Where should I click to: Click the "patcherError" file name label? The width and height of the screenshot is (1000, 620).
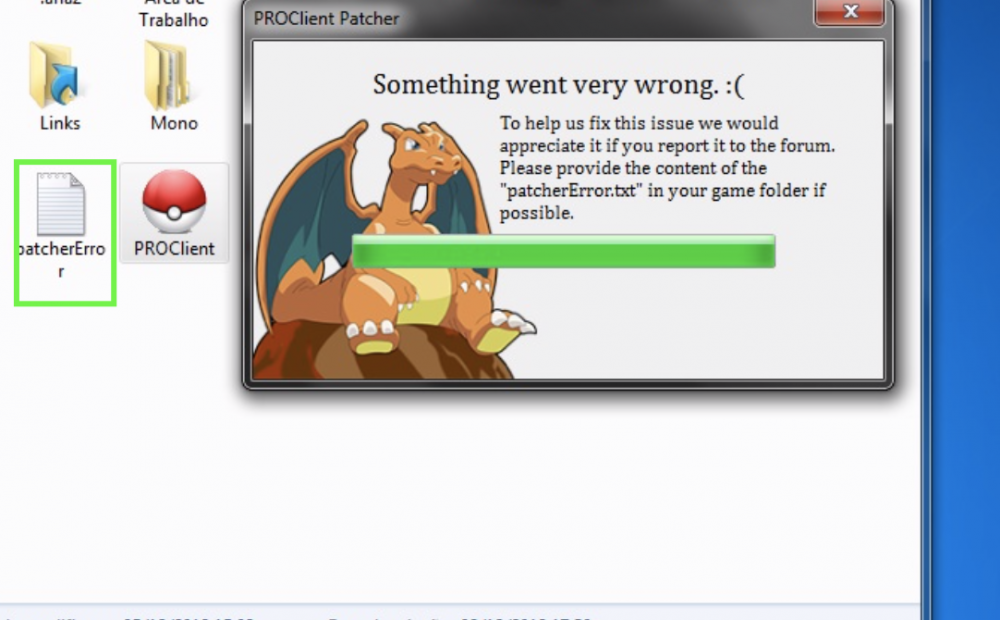(62, 250)
